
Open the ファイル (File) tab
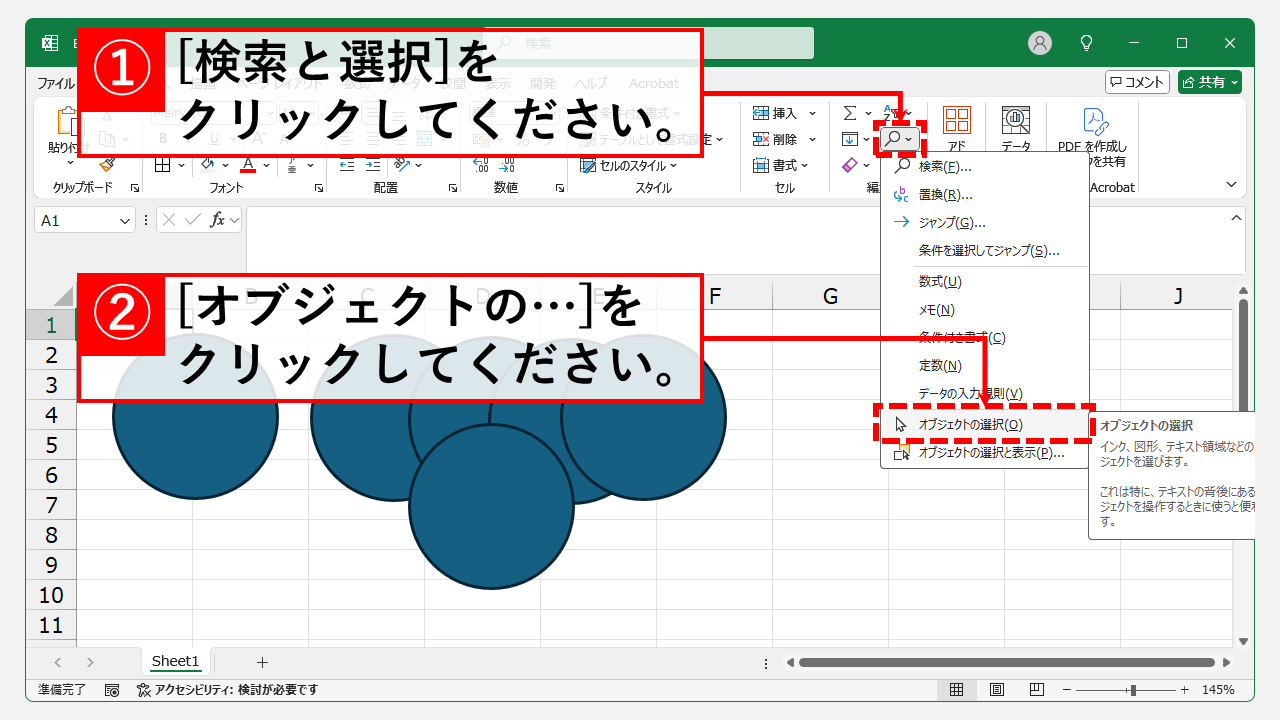point(56,83)
